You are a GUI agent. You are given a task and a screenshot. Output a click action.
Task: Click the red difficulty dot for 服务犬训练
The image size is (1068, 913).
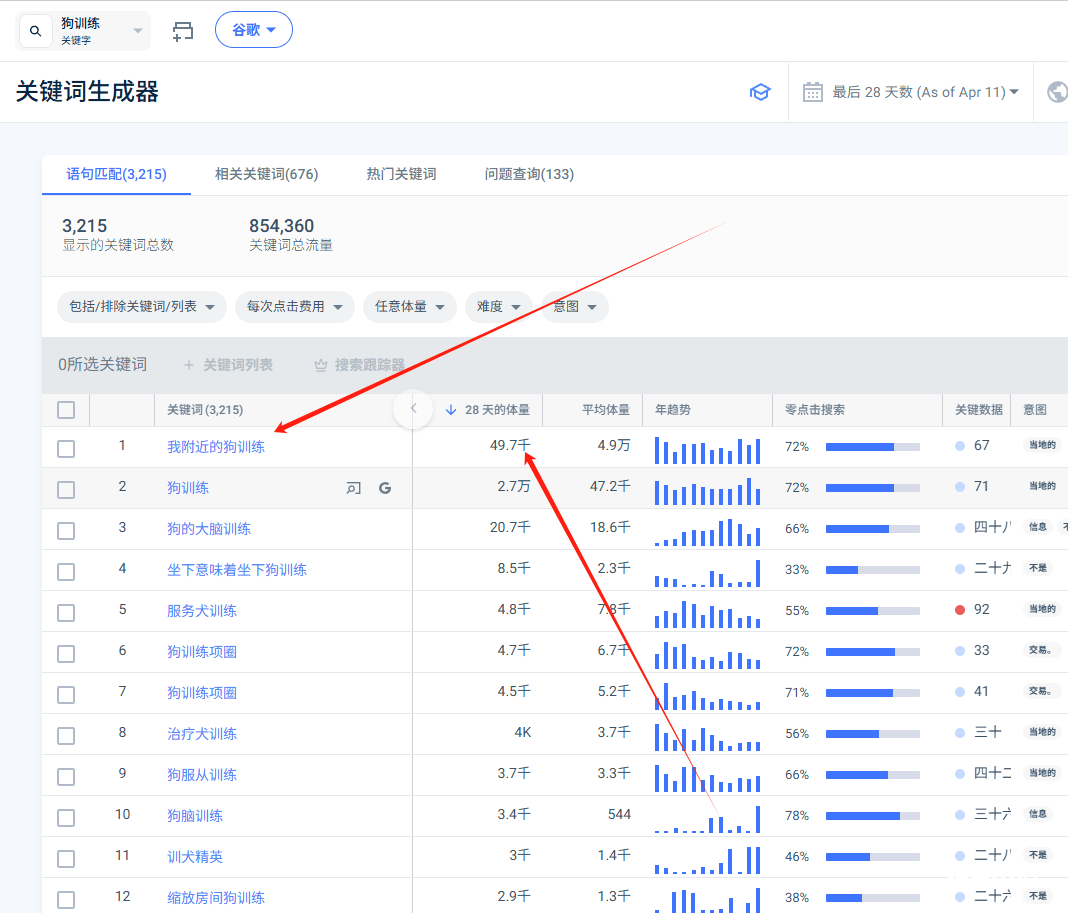(960, 610)
